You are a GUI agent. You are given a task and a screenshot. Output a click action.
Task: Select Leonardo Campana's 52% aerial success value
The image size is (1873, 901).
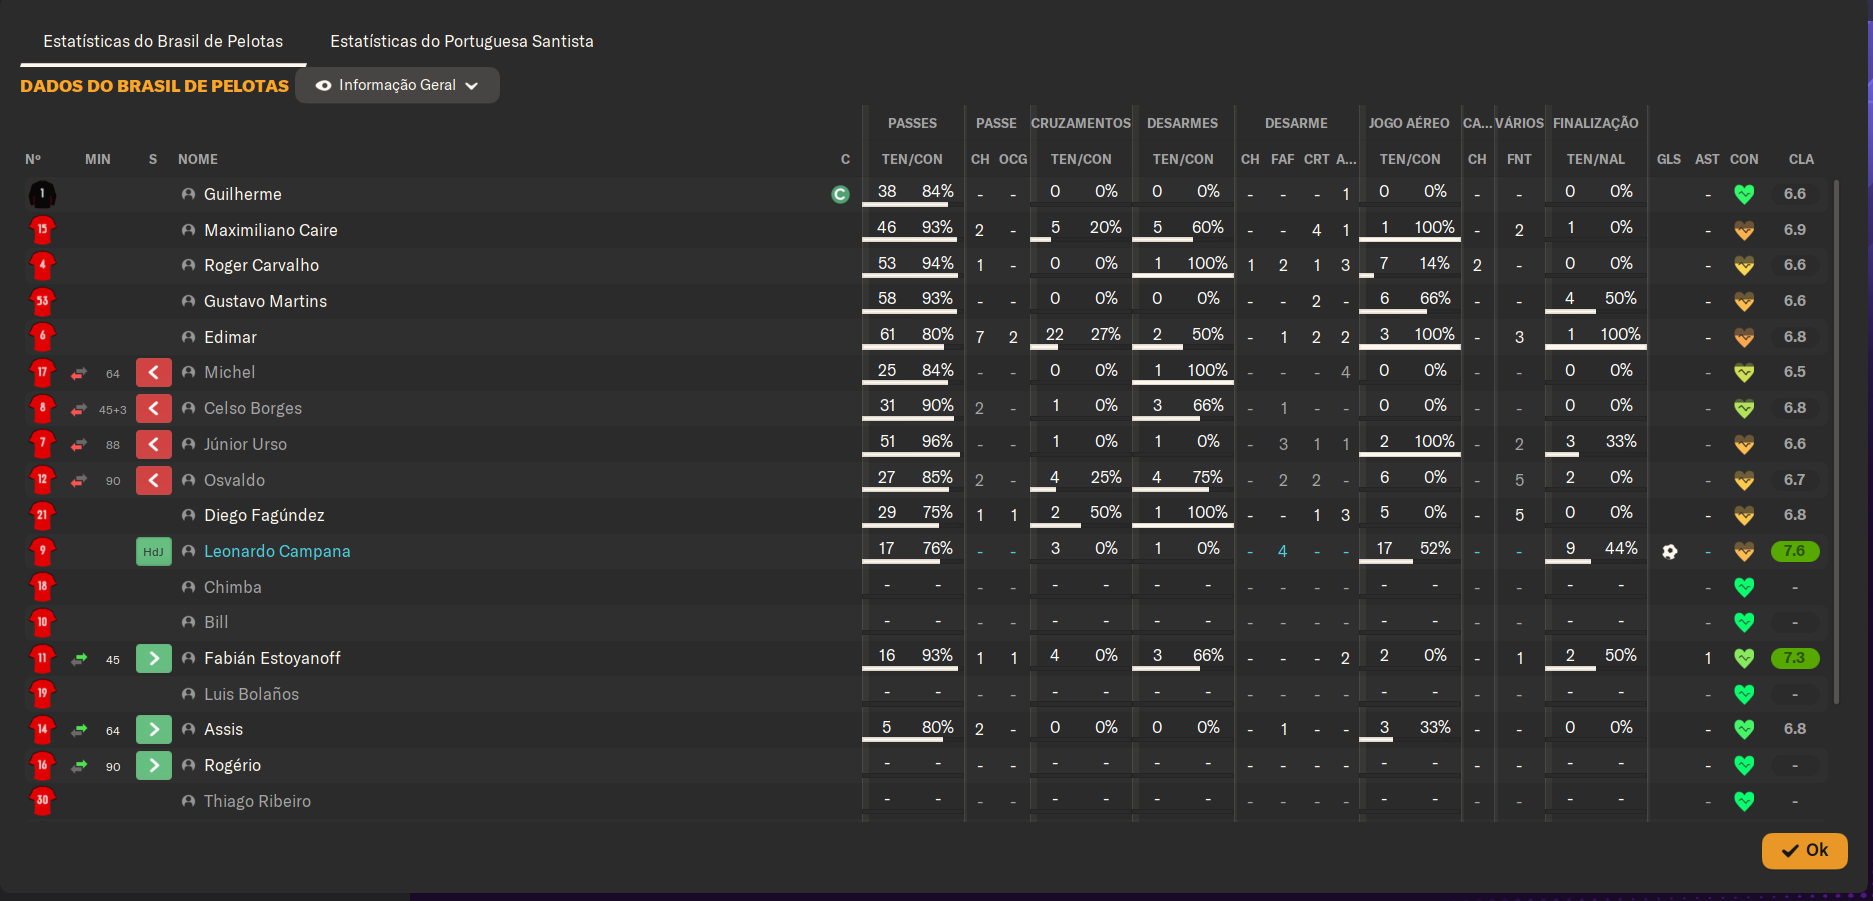1435,548
